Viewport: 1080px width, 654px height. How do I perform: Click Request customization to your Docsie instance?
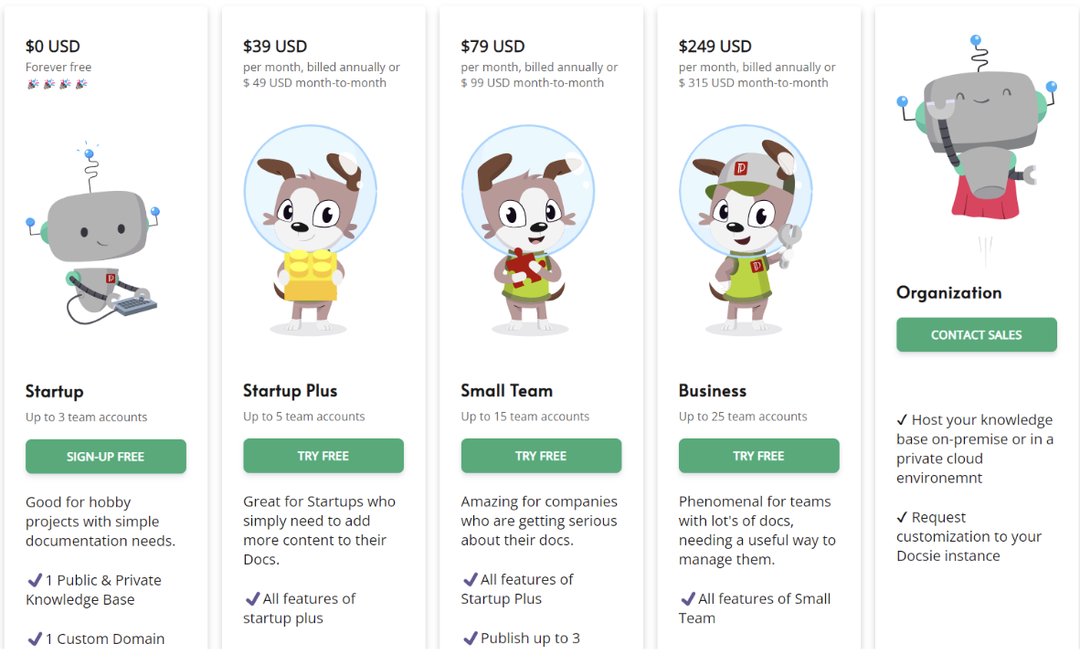point(968,536)
